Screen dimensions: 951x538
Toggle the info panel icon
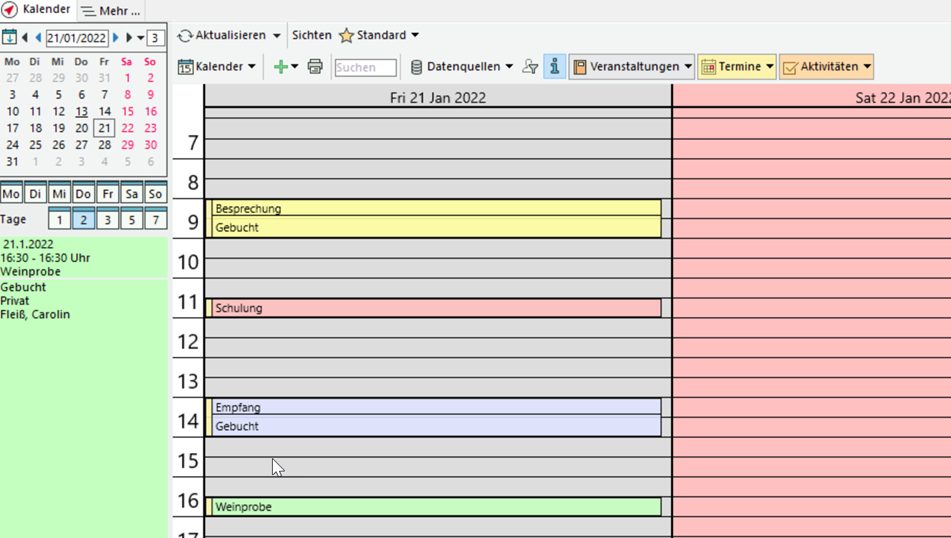coord(555,67)
